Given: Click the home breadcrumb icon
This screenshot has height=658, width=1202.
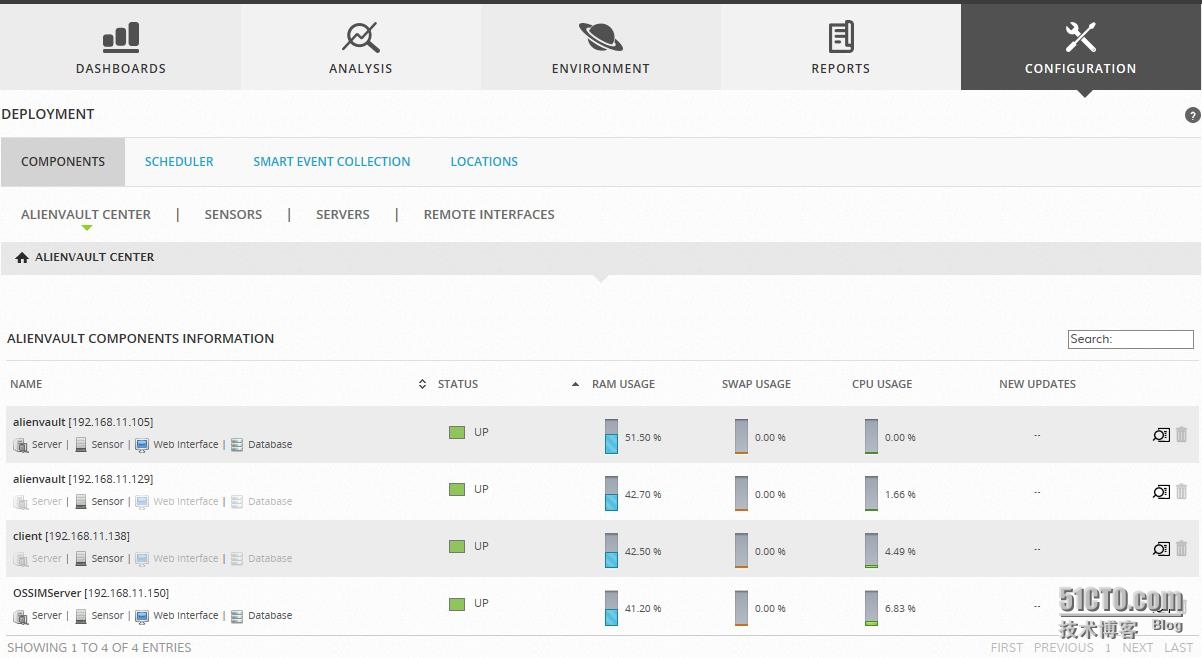Looking at the screenshot, I should pyautogui.click(x=22, y=258).
